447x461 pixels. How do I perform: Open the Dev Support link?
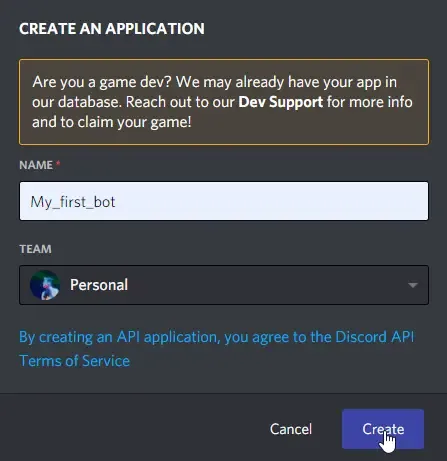pos(280,102)
